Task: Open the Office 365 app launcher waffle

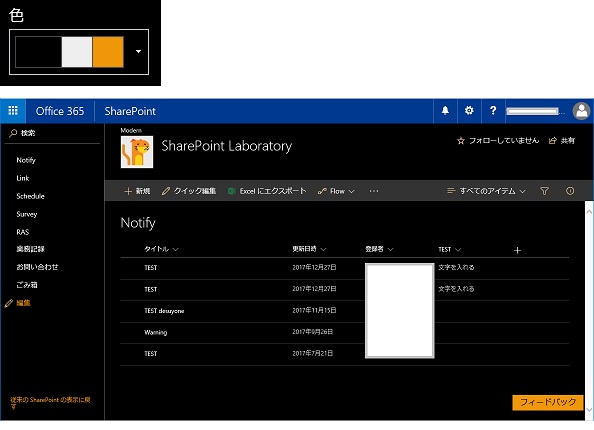Action: click(x=13, y=111)
